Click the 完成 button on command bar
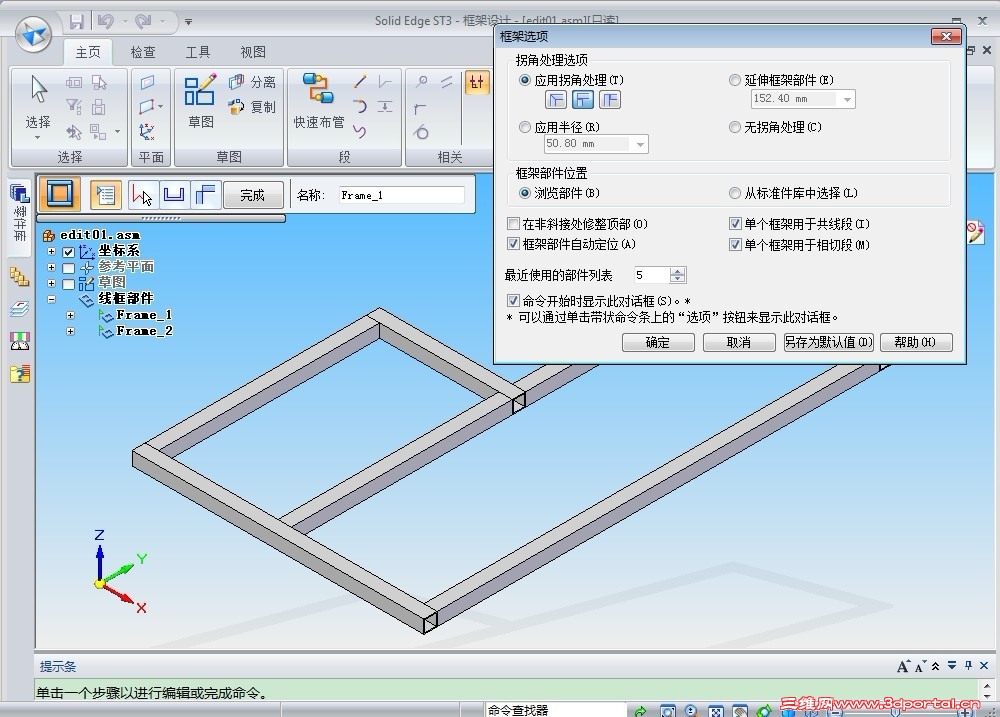 coord(253,195)
